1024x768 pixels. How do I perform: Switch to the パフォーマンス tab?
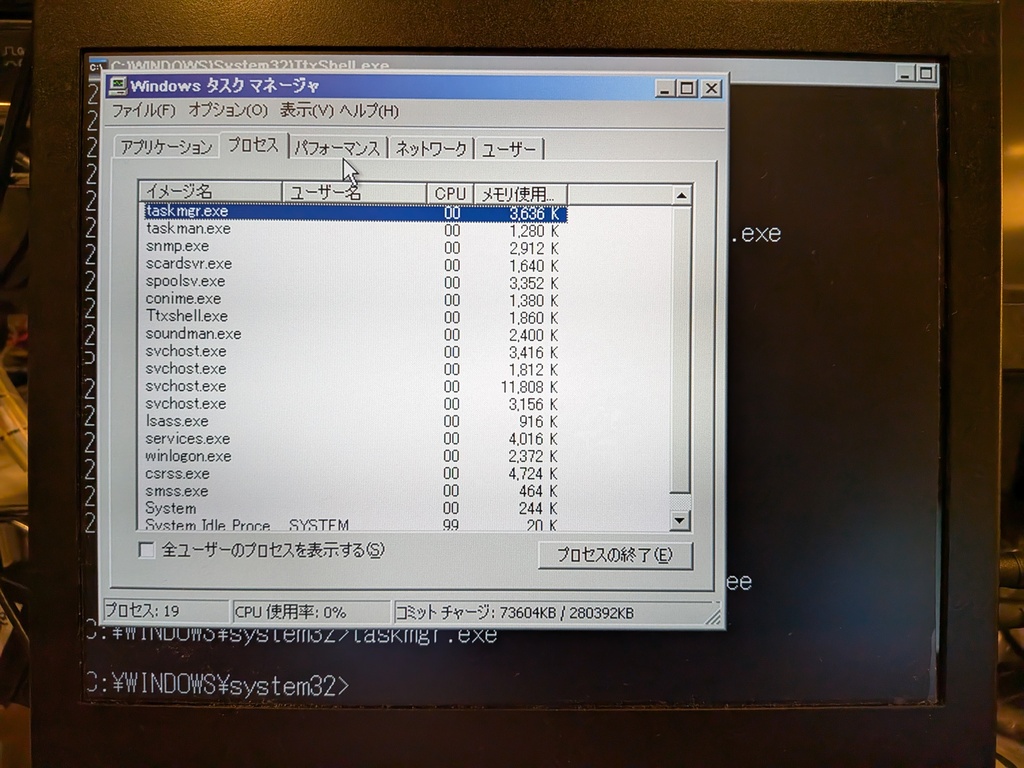tap(337, 149)
